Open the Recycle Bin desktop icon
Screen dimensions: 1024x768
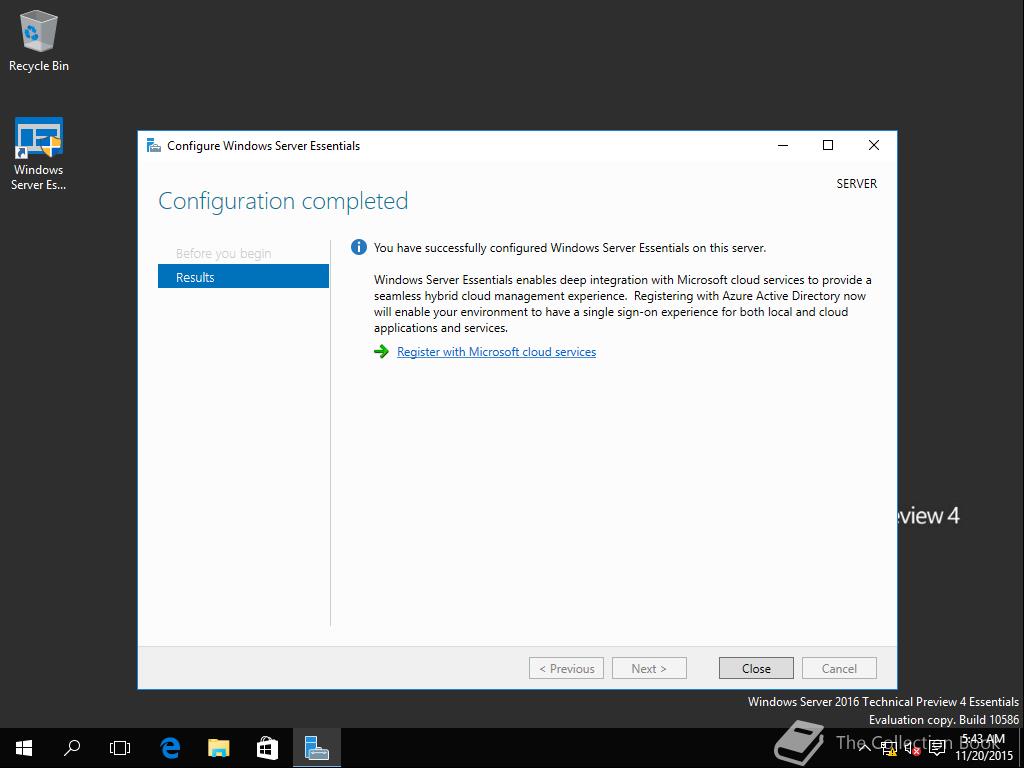[x=39, y=42]
